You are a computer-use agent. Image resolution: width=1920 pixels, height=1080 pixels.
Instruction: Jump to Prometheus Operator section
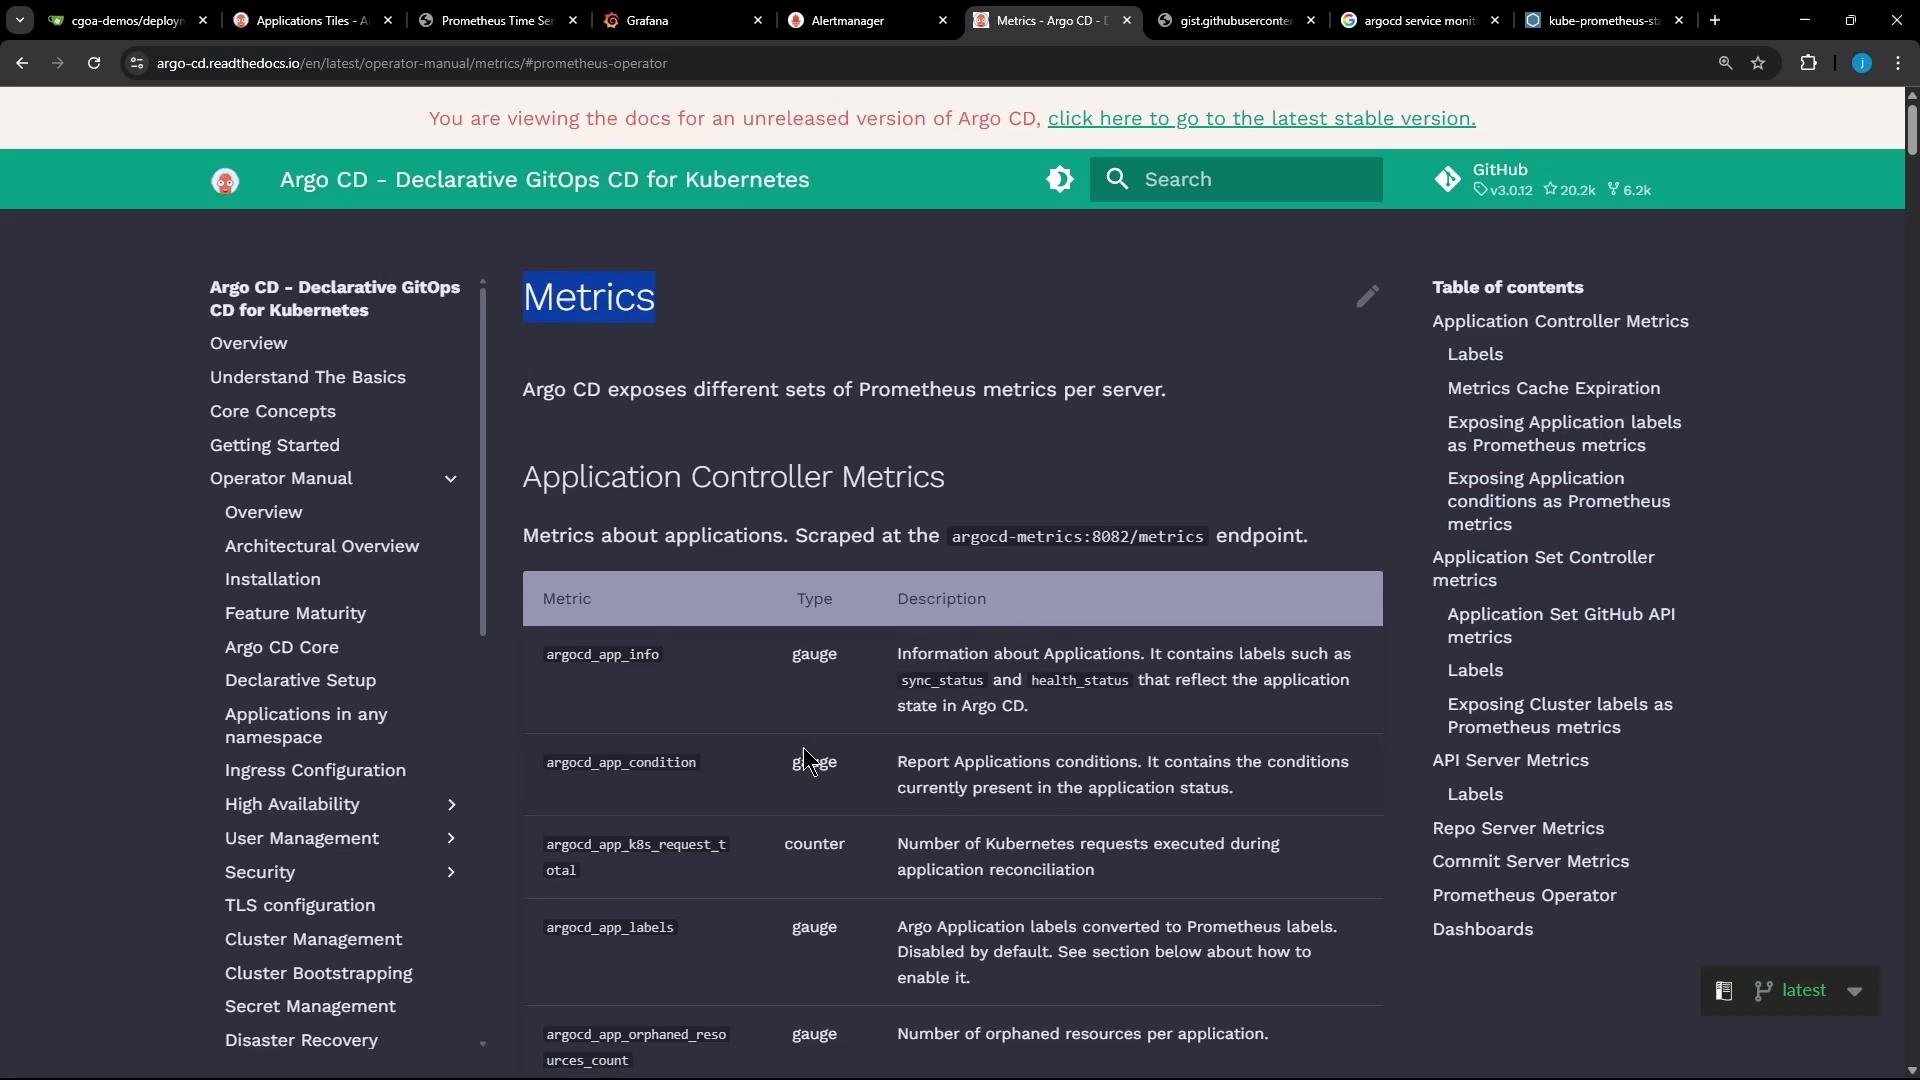coord(1524,895)
